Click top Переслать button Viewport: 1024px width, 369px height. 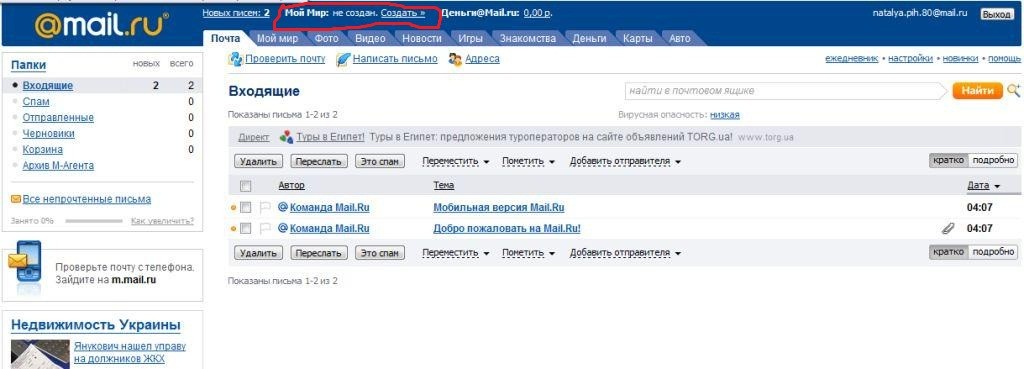tap(319, 161)
